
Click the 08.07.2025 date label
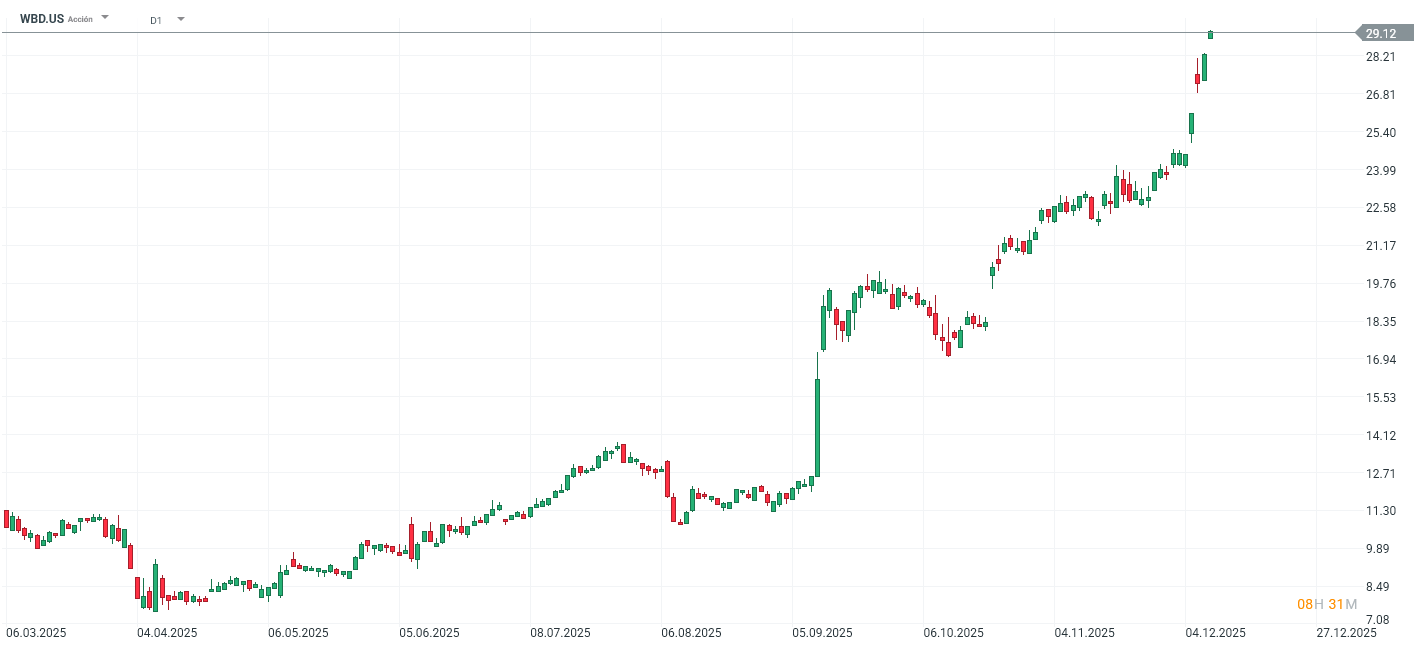[560, 633]
